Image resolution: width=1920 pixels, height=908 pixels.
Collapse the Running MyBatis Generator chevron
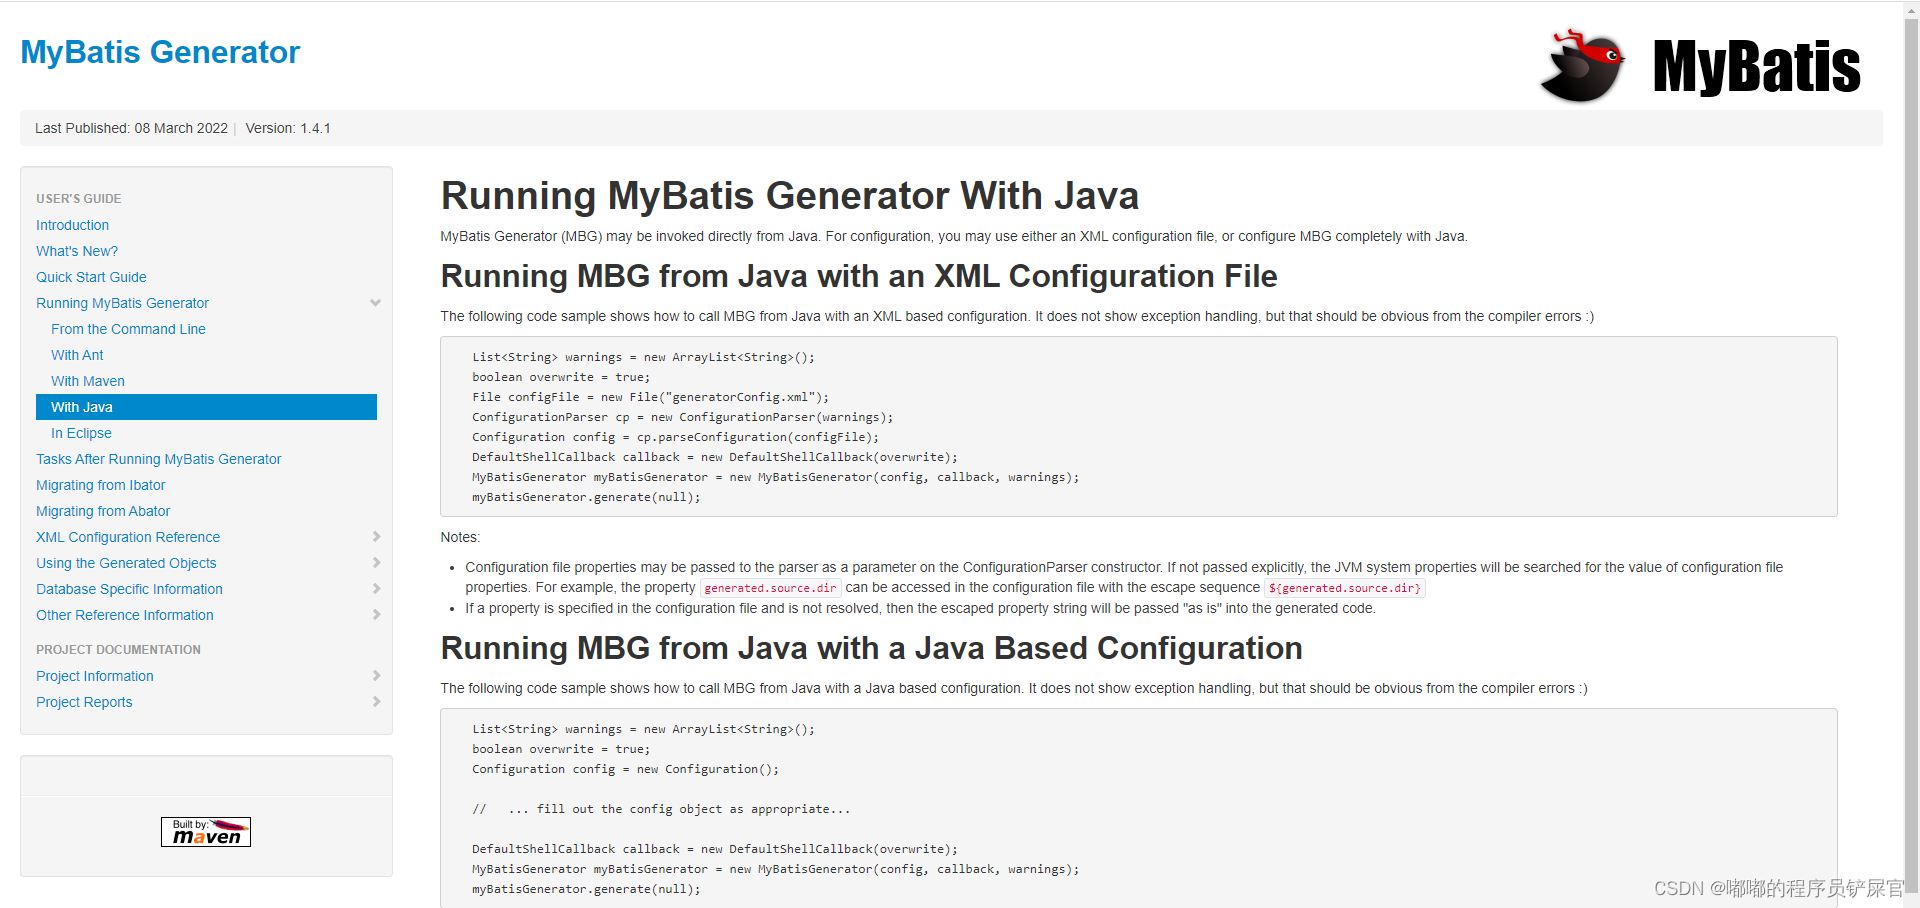pos(375,303)
